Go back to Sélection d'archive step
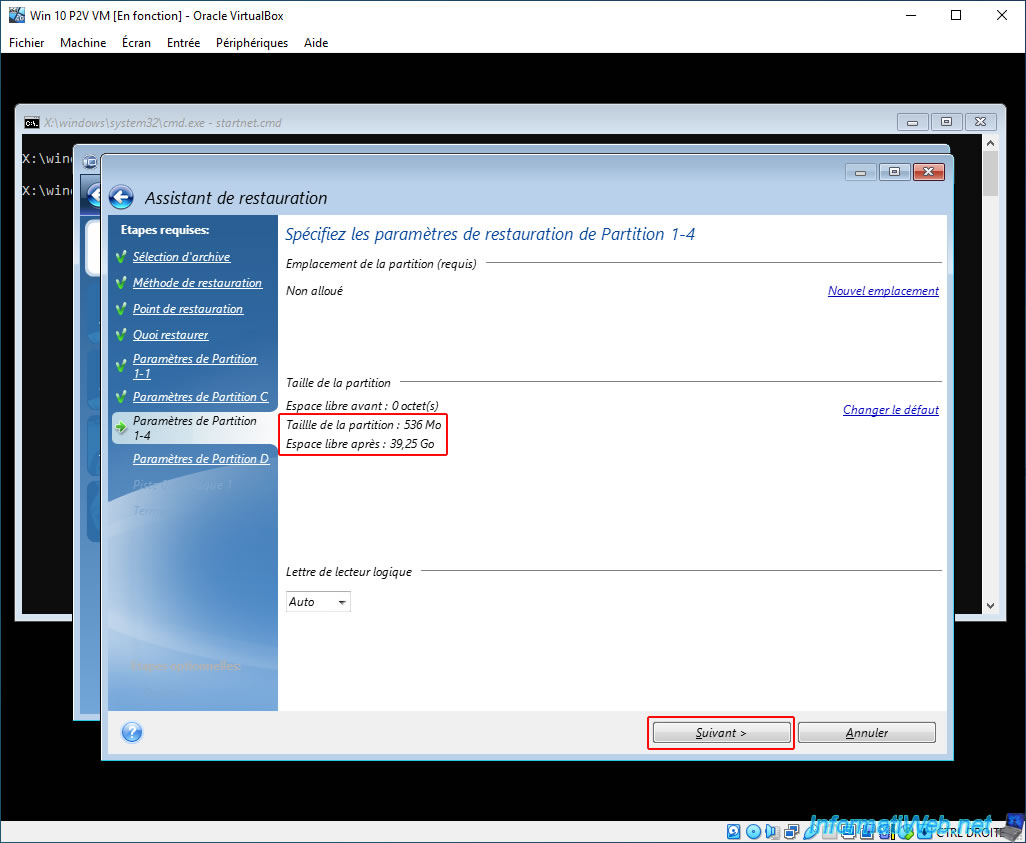The height and width of the screenshot is (843, 1026). click(x=181, y=257)
